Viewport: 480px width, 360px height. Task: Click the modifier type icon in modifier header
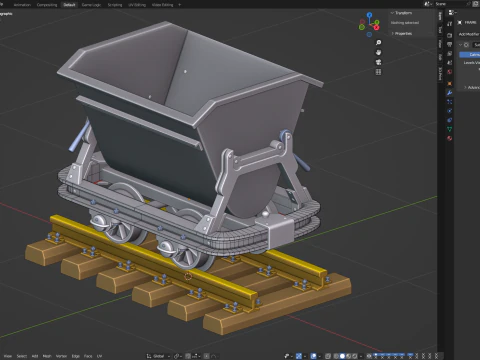(x=466, y=45)
